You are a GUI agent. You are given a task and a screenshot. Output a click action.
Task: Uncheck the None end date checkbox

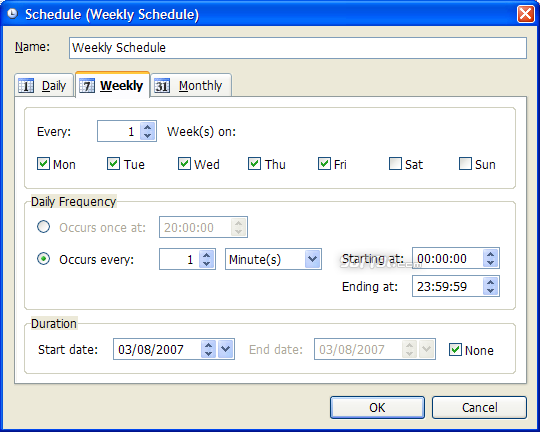tap(455, 350)
